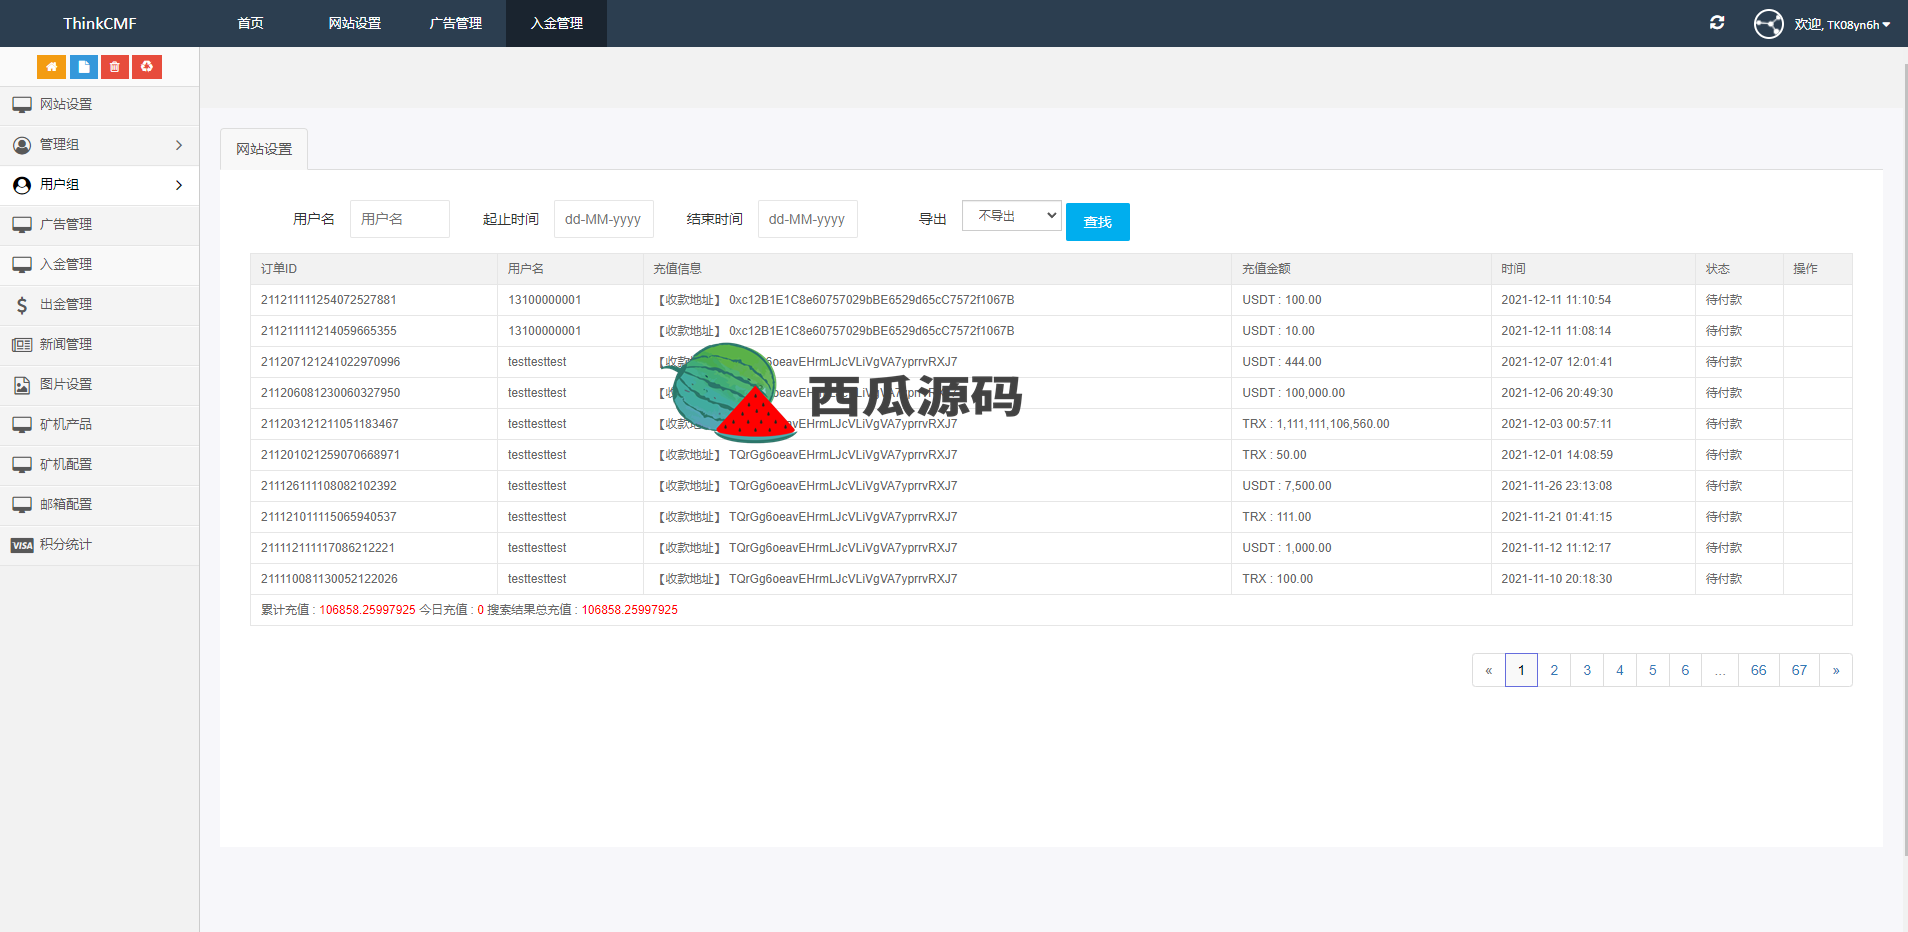Click the red recycle shortcut icon

click(147, 67)
